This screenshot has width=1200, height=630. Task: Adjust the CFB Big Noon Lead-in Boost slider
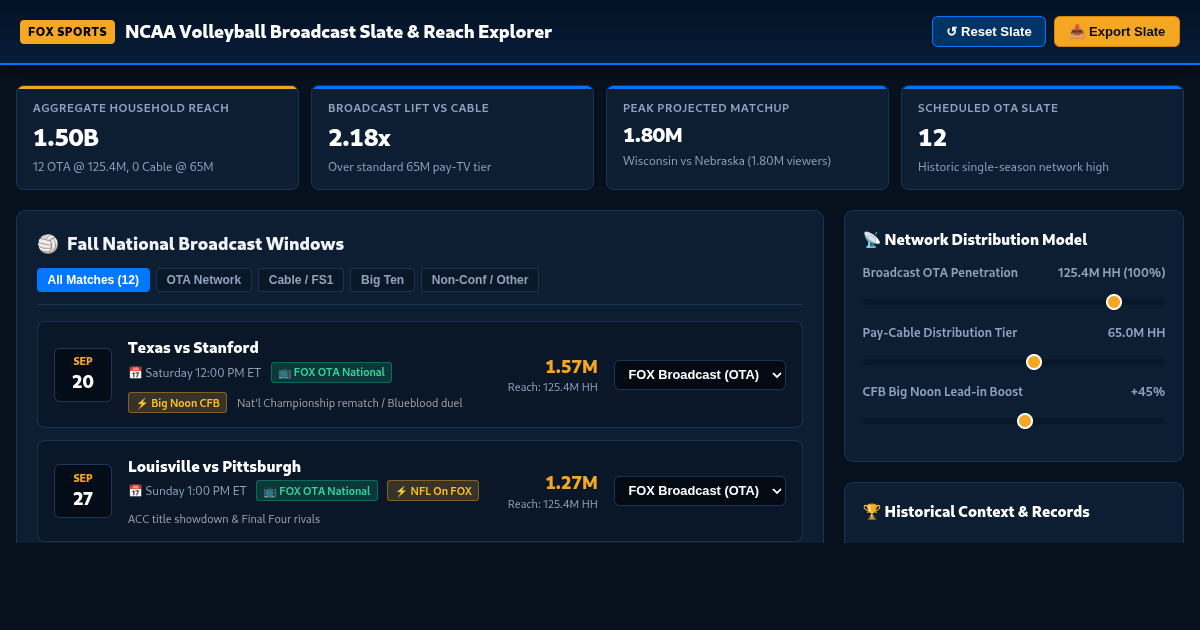click(x=1014, y=421)
